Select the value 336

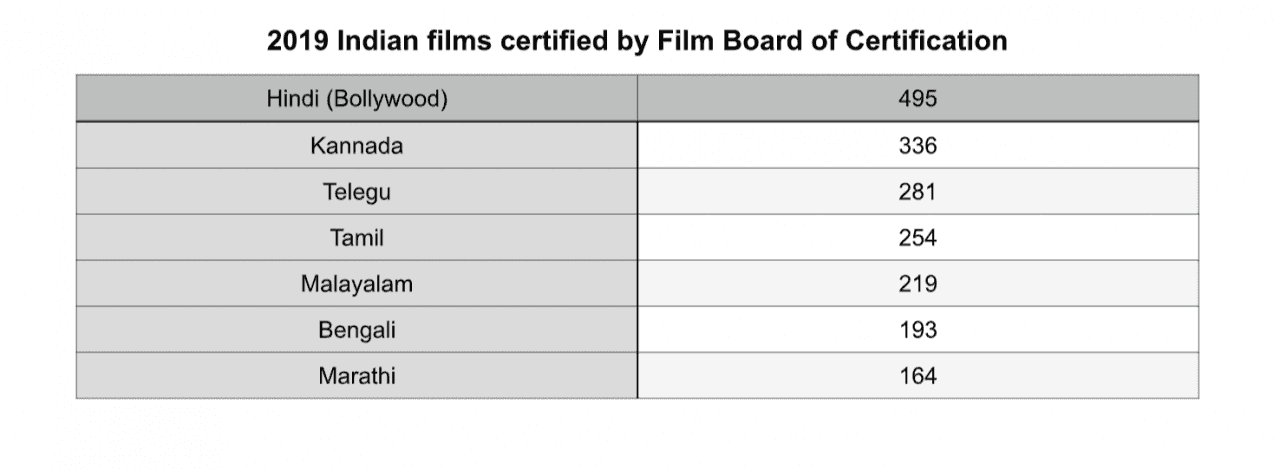918,146
